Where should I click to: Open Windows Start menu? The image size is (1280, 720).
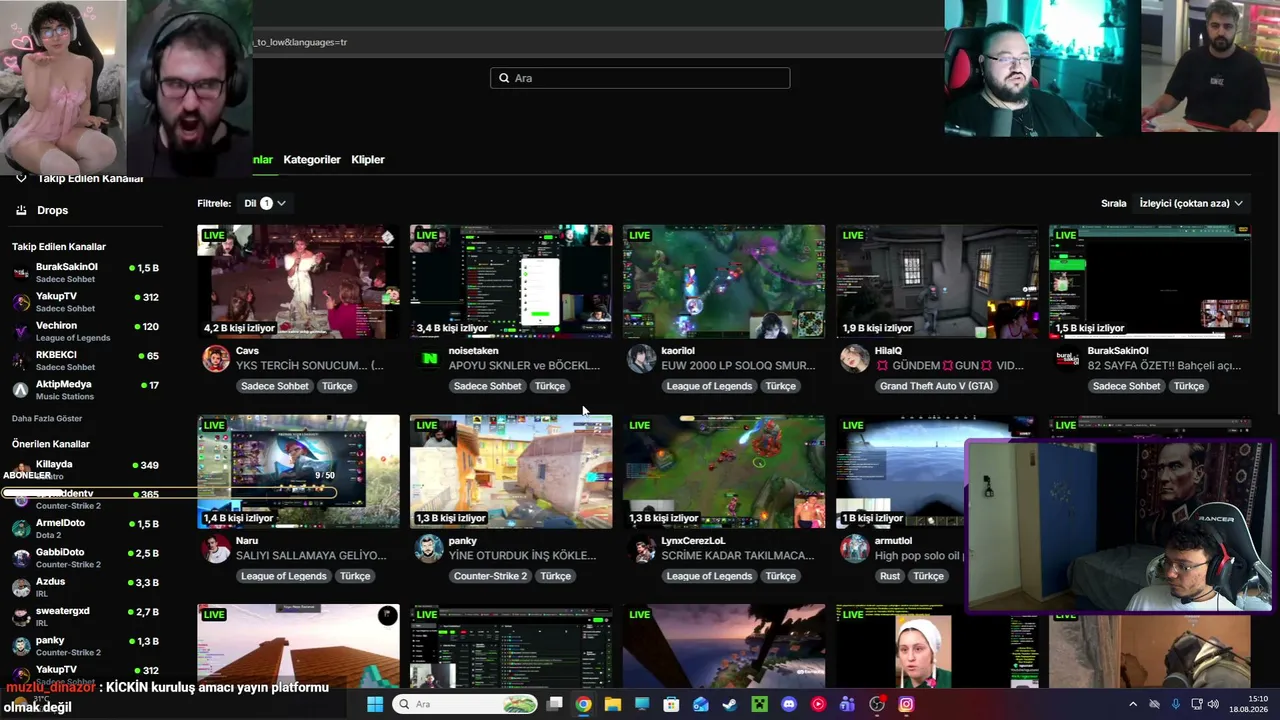tap(375, 704)
